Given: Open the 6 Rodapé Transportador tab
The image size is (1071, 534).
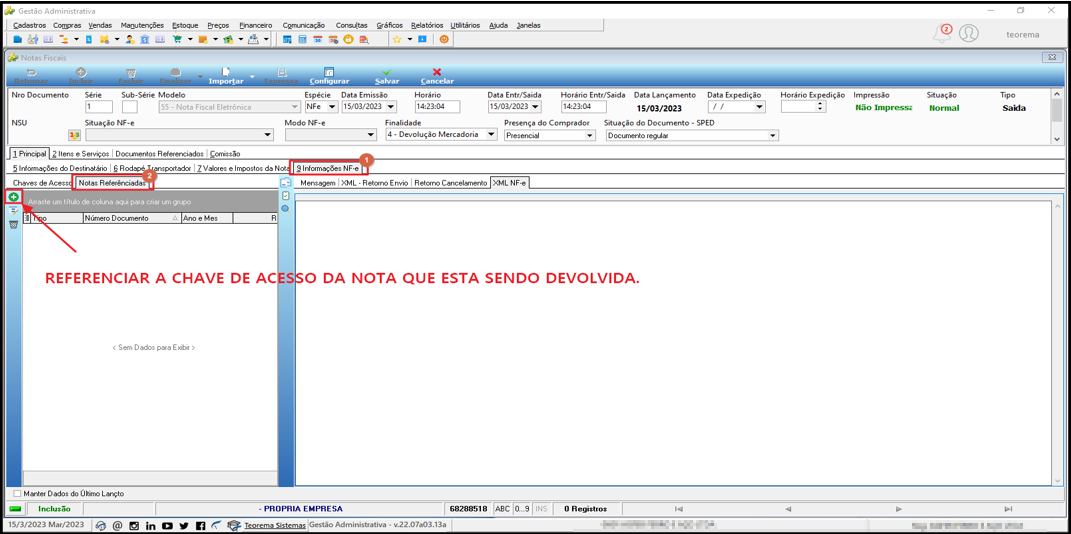Looking at the screenshot, I should (152, 167).
